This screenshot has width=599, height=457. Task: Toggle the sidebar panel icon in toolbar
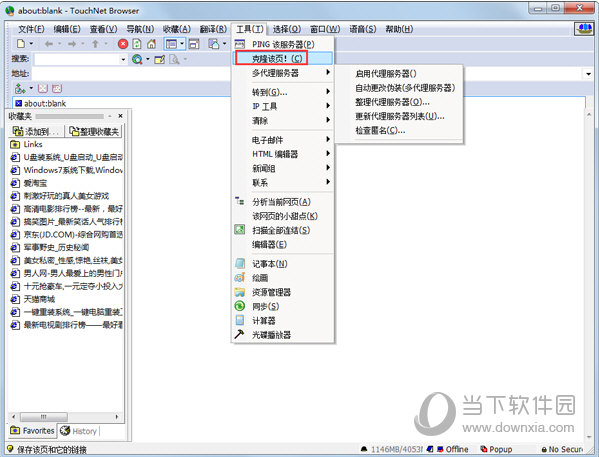[x=171, y=44]
